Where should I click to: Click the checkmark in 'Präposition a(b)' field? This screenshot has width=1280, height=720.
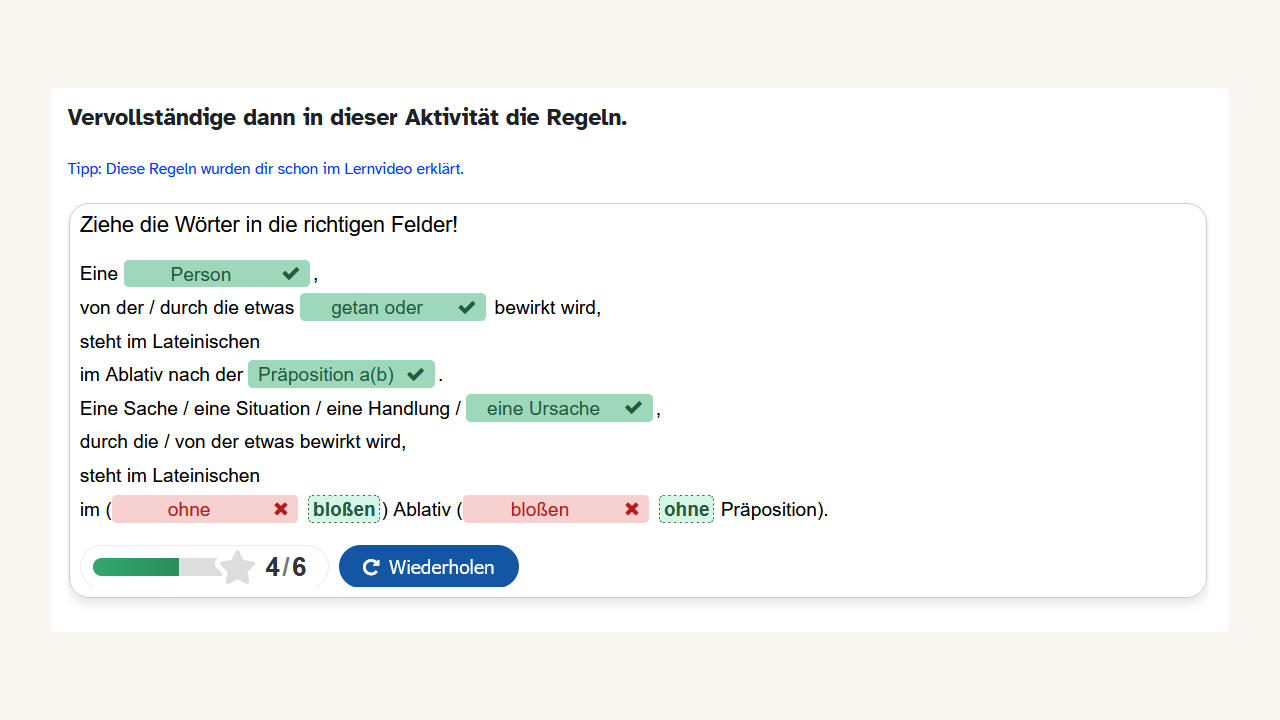[416, 375]
